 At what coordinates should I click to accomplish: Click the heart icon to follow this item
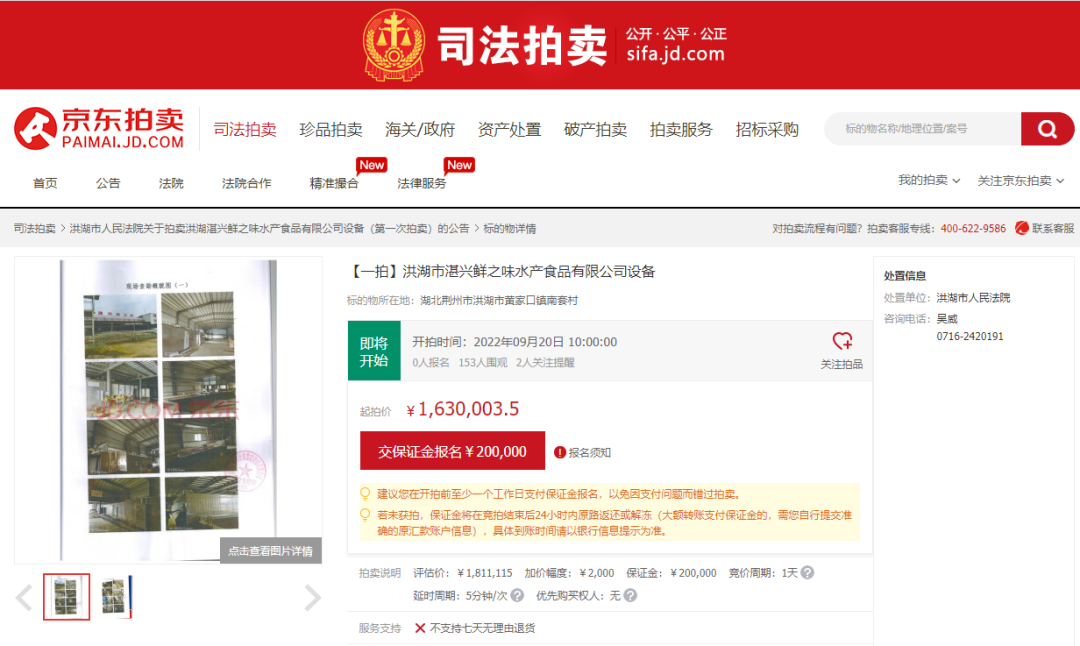(842, 341)
